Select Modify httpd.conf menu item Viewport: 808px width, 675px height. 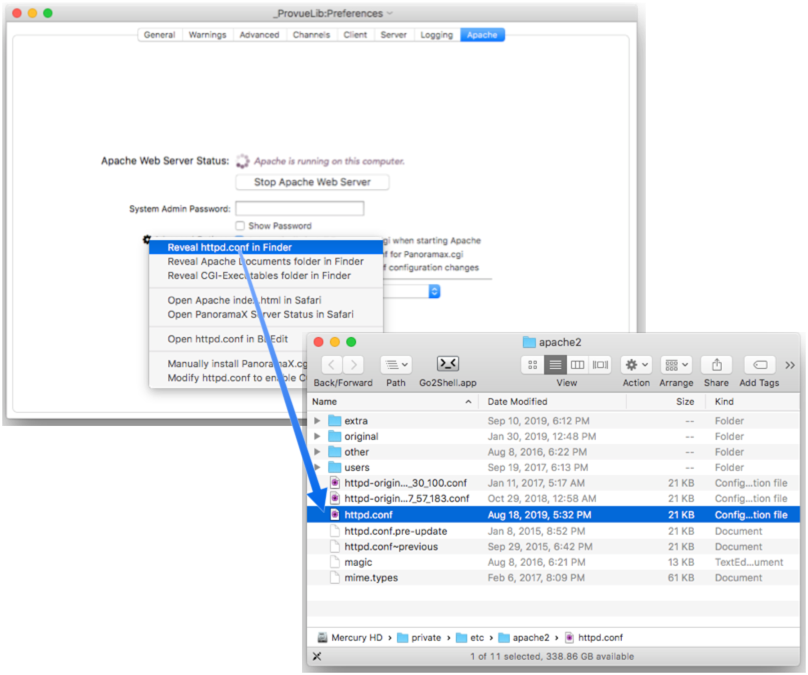[228, 378]
